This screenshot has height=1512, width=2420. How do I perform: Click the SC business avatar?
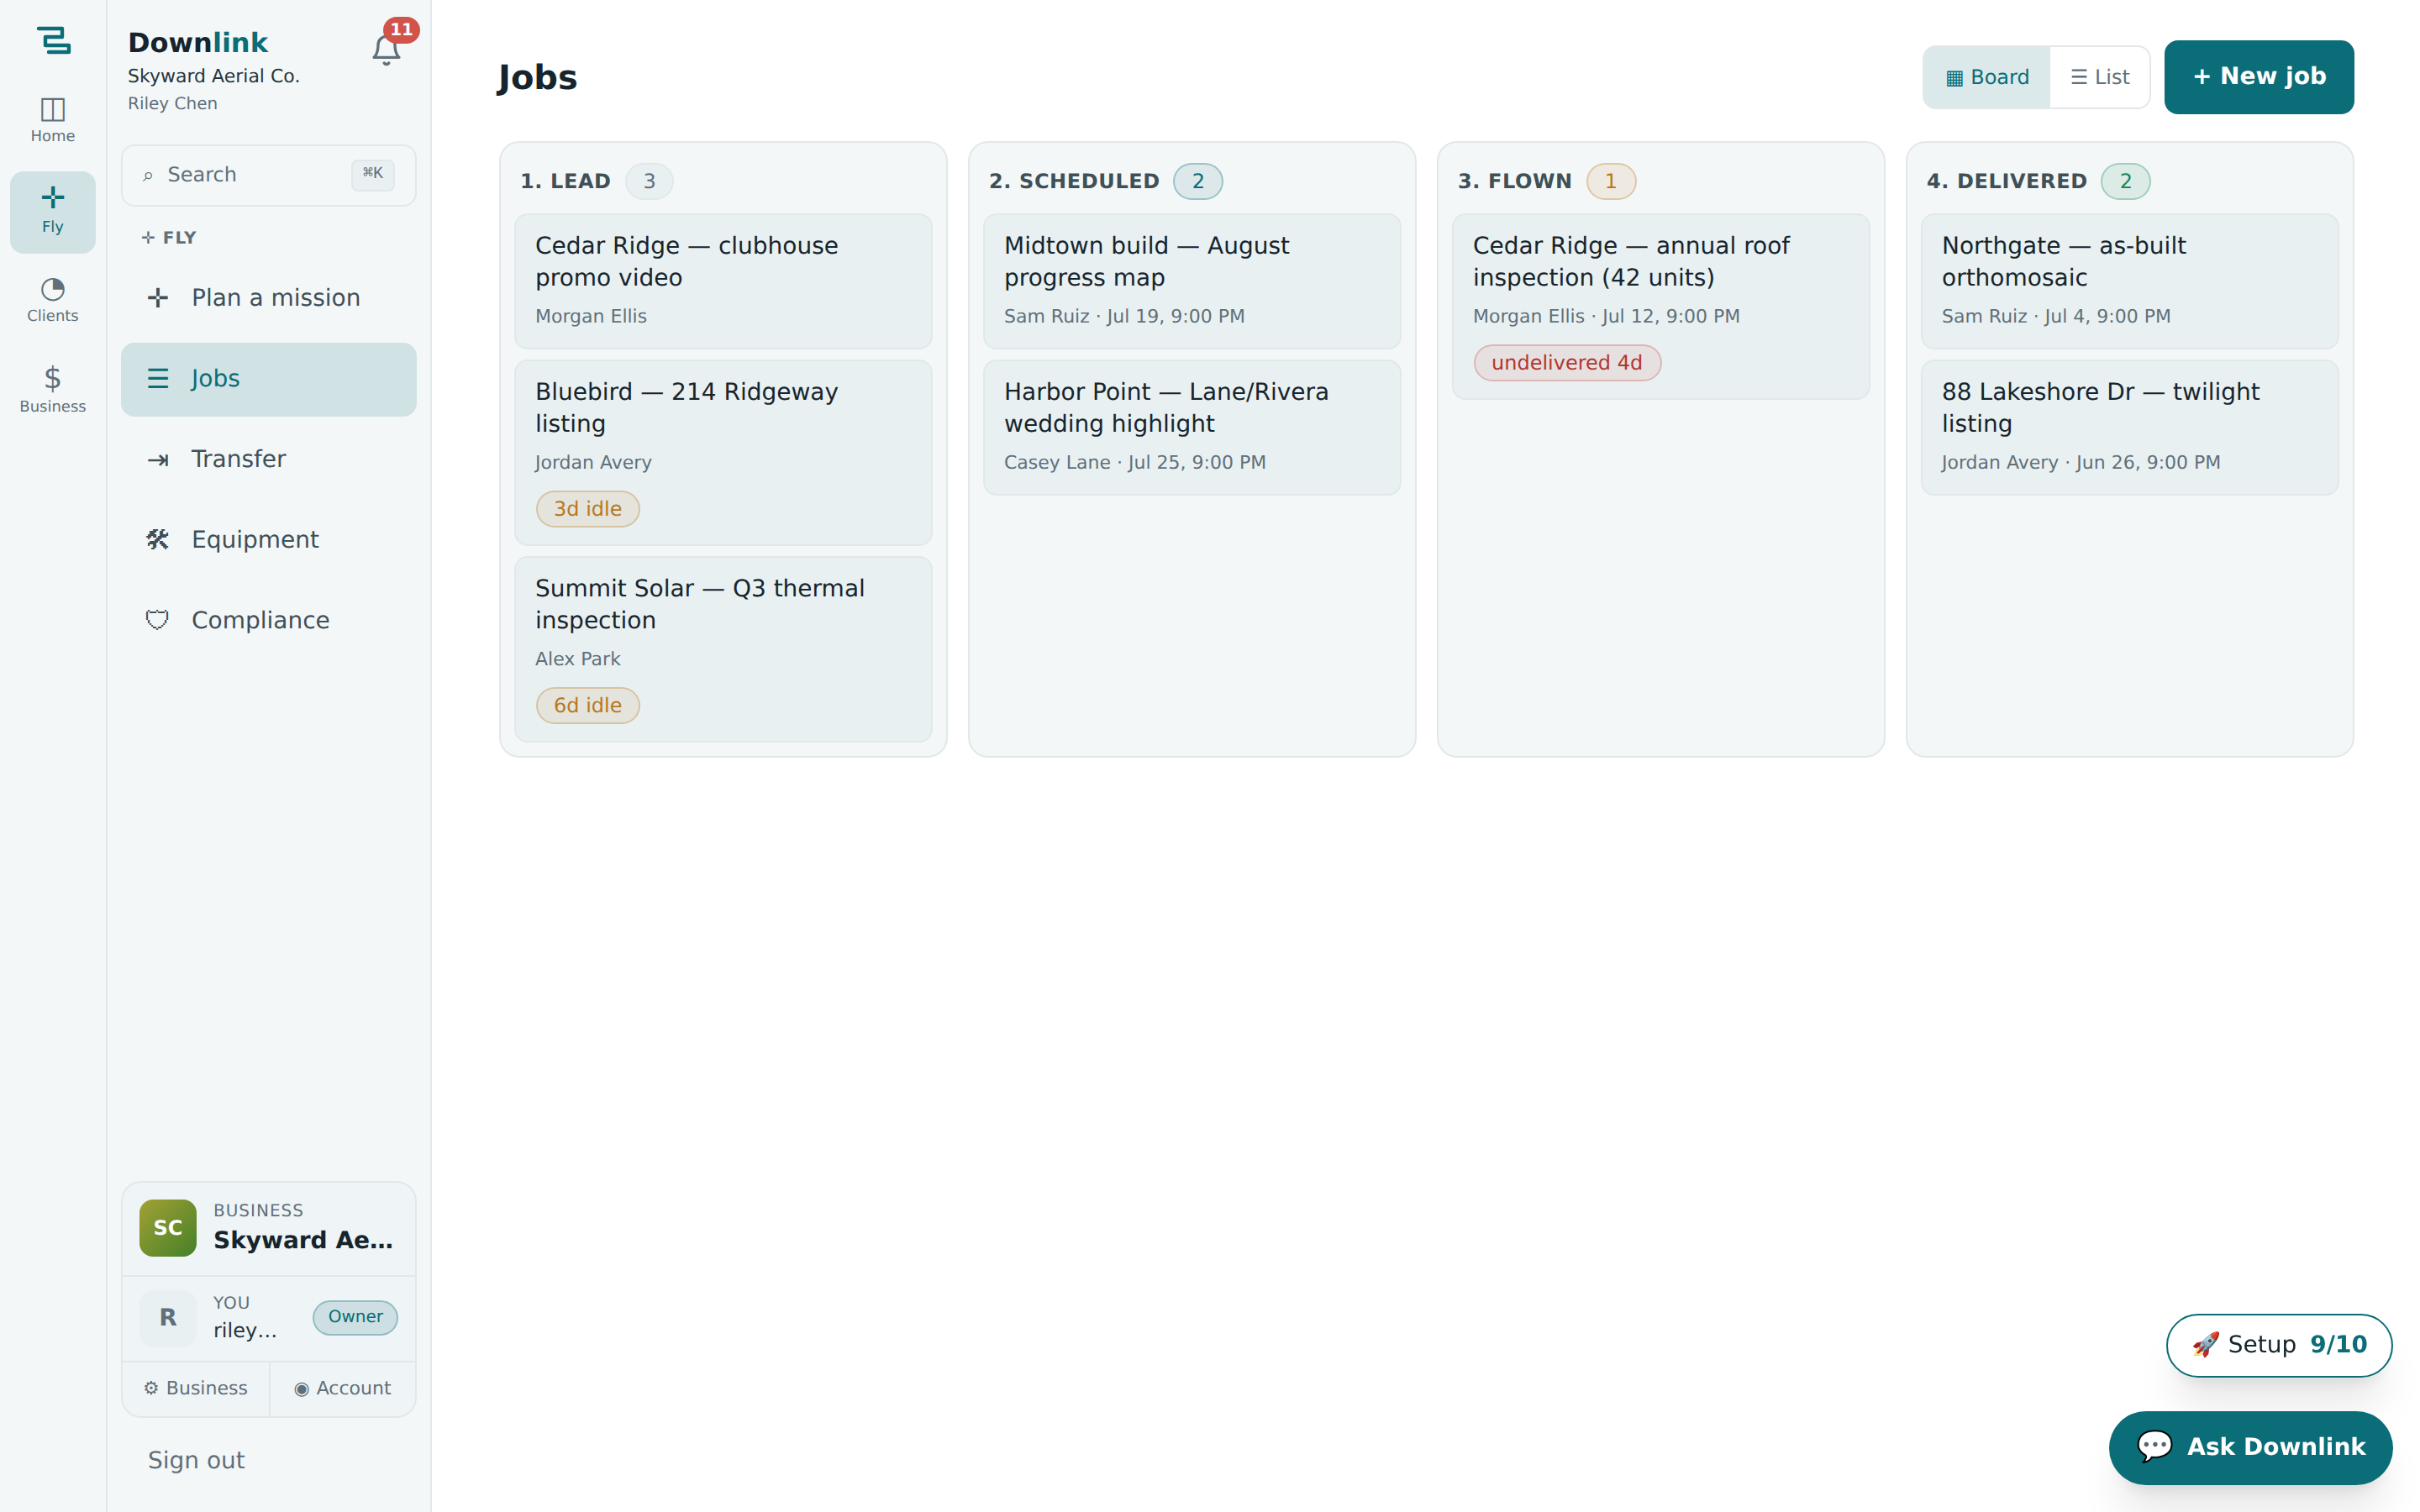168,1228
